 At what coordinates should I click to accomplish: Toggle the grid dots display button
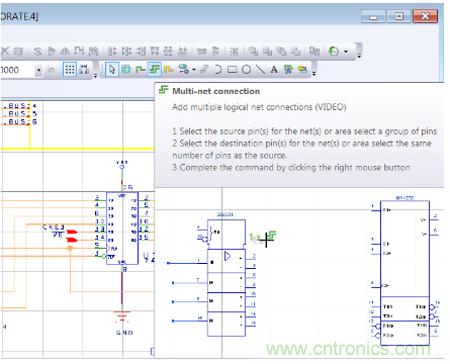[x=70, y=70]
